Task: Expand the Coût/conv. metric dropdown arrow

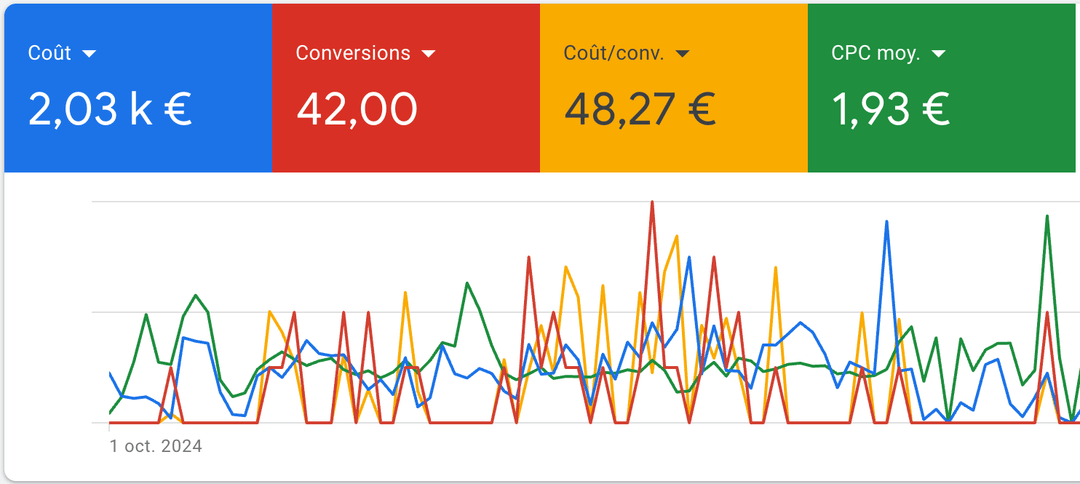Action: 683,54
